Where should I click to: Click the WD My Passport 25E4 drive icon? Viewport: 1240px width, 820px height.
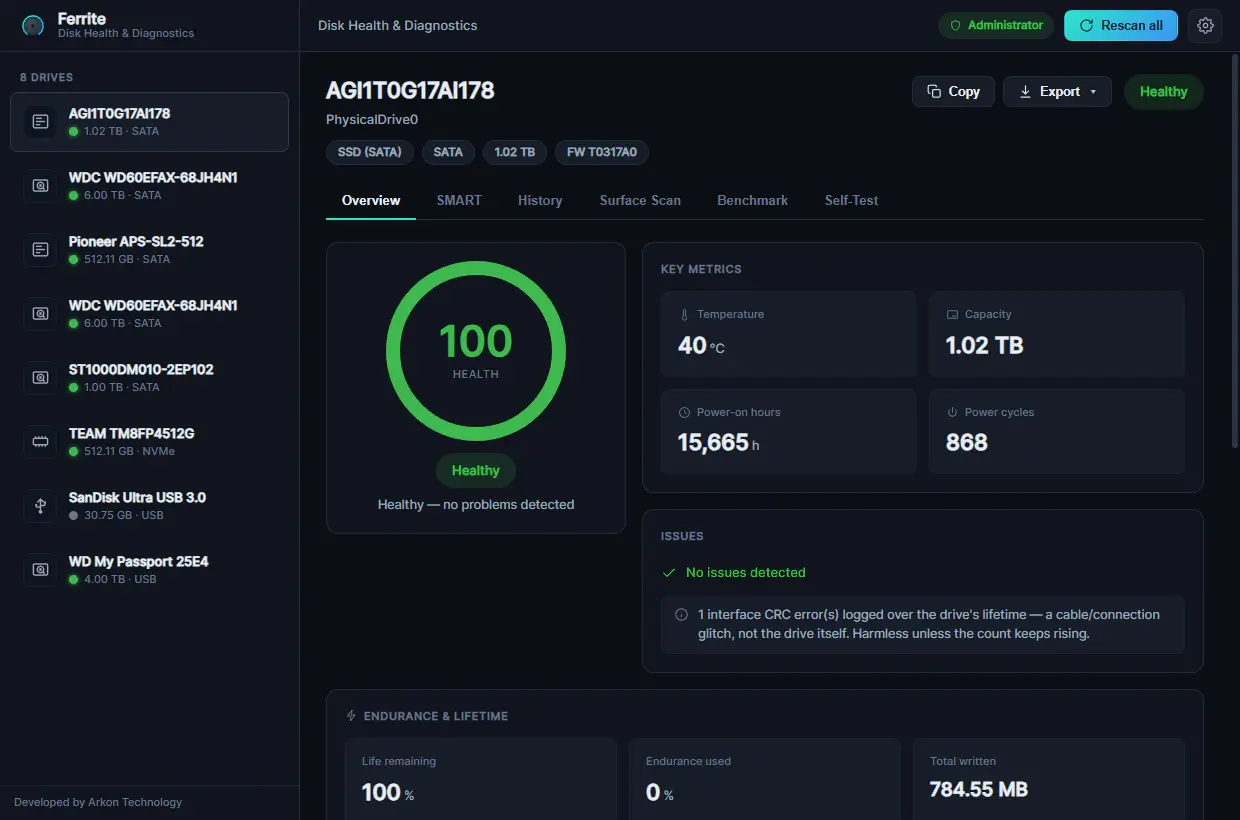(40, 570)
